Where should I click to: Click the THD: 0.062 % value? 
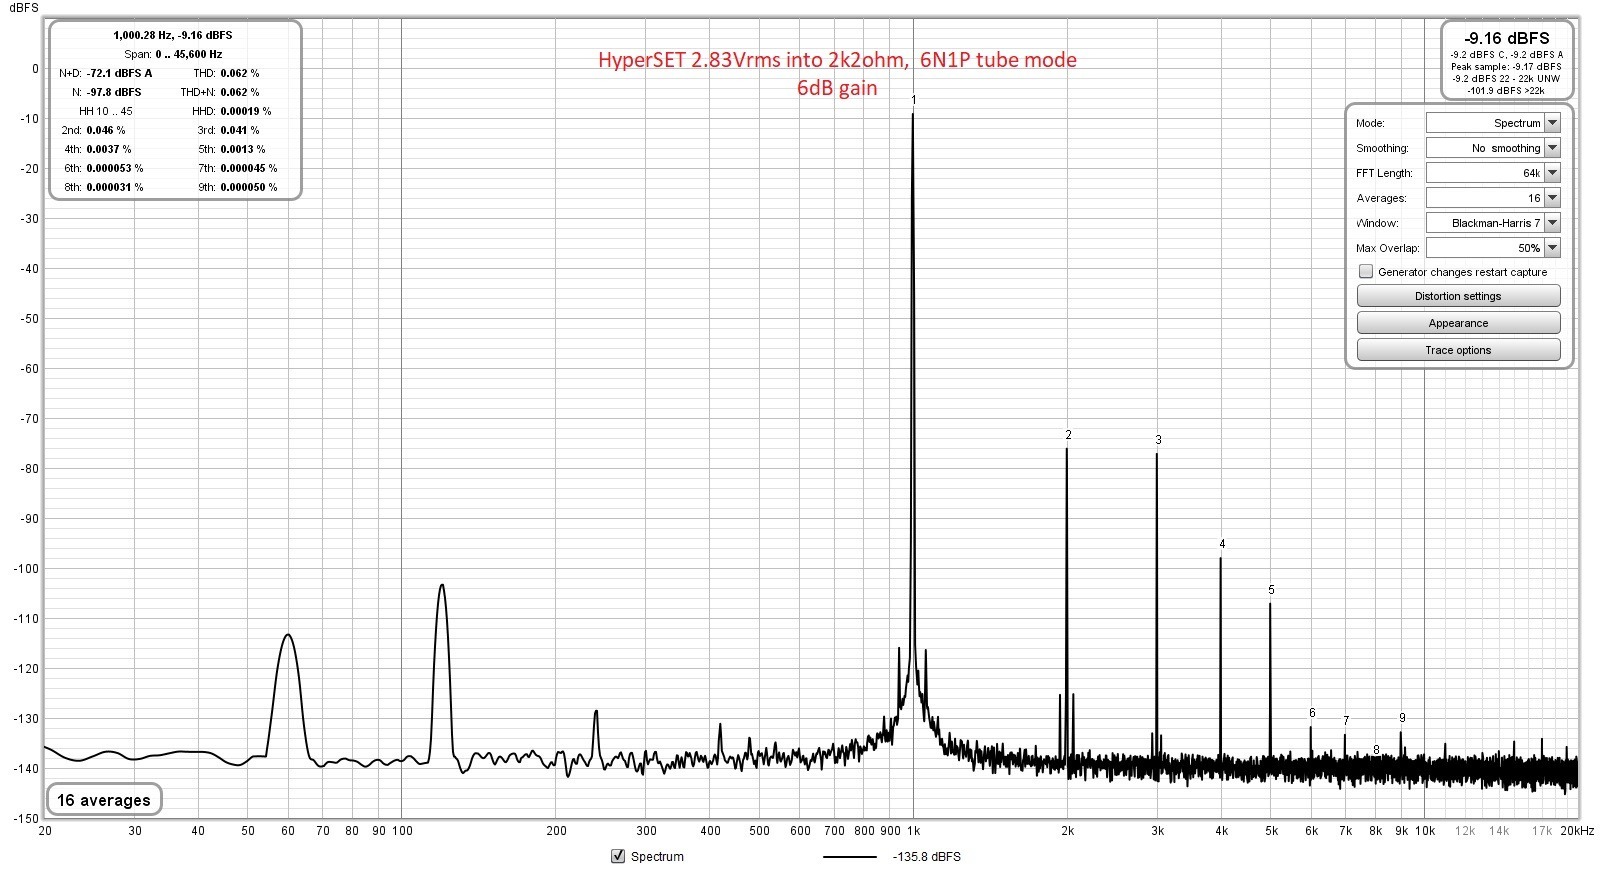tap(226, 73)
